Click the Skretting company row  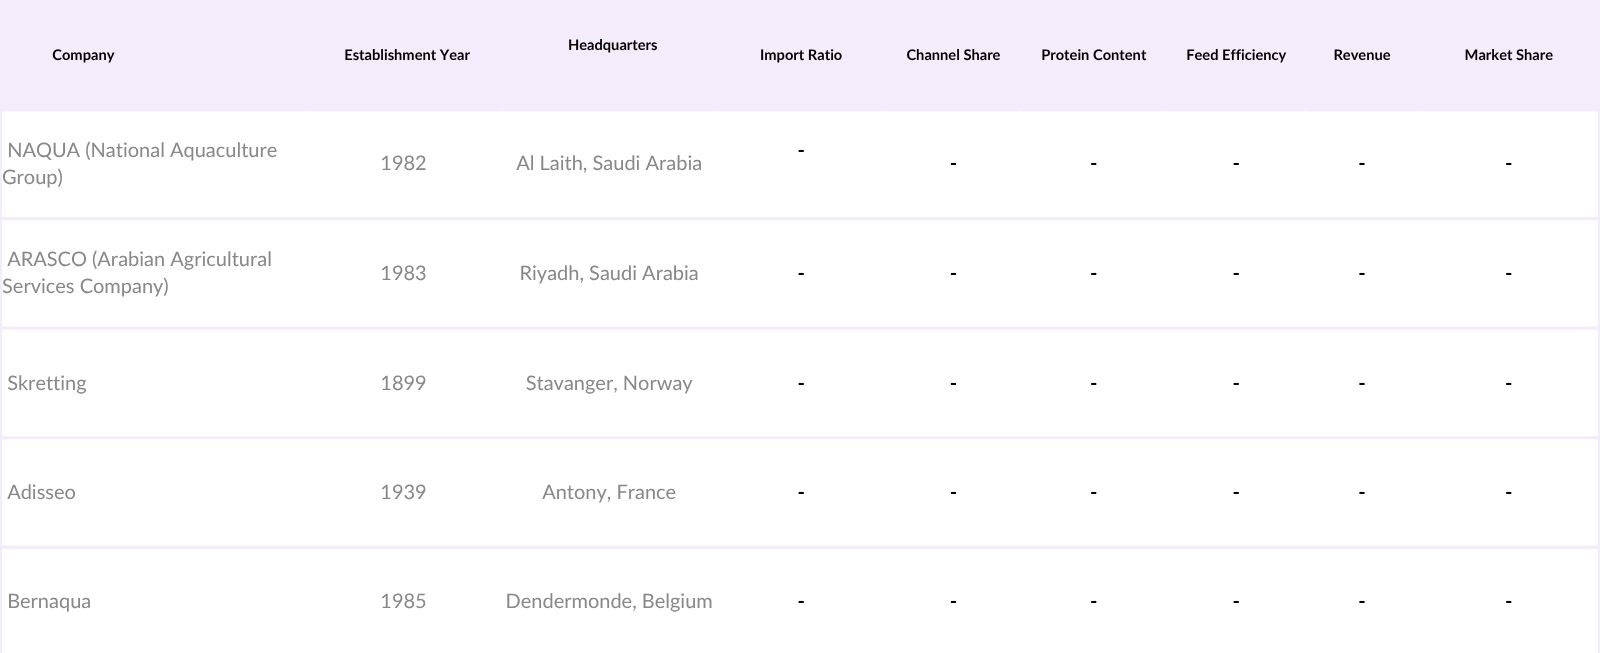point(47,383)
